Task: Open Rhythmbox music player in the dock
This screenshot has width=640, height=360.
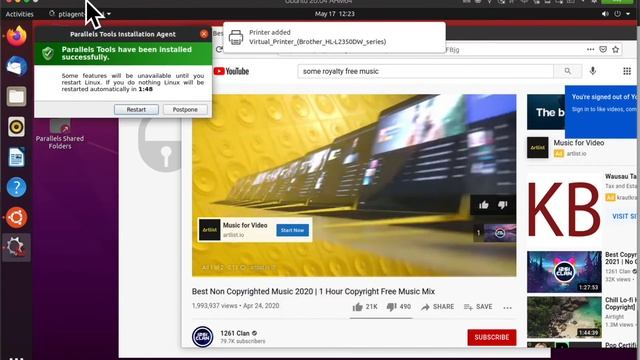Action: click(16, 127)
